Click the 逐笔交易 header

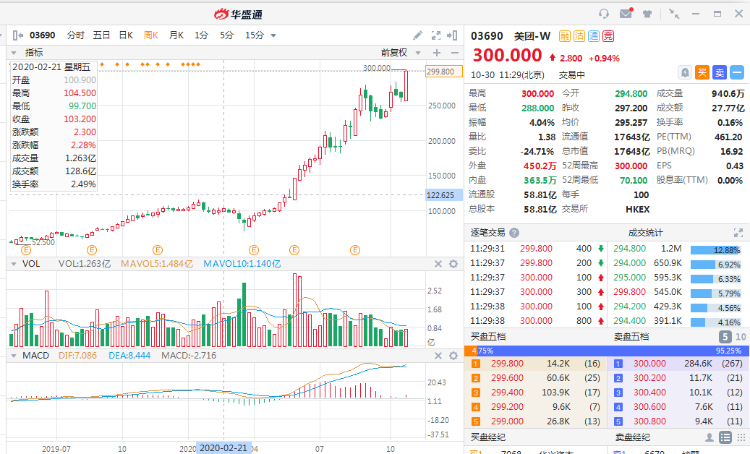point(487,233)
